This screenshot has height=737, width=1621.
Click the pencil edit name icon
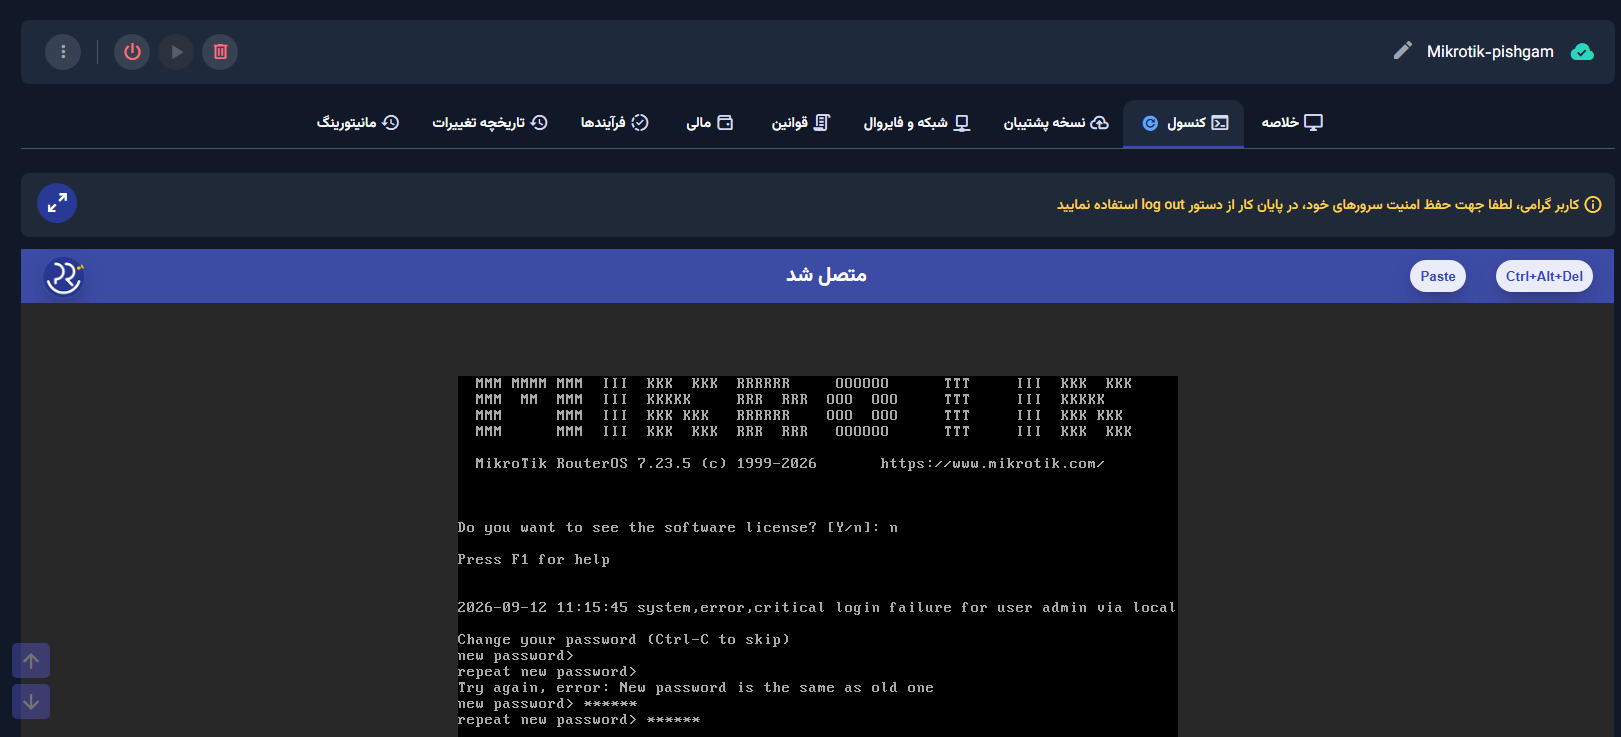[x=1403, y=50]
